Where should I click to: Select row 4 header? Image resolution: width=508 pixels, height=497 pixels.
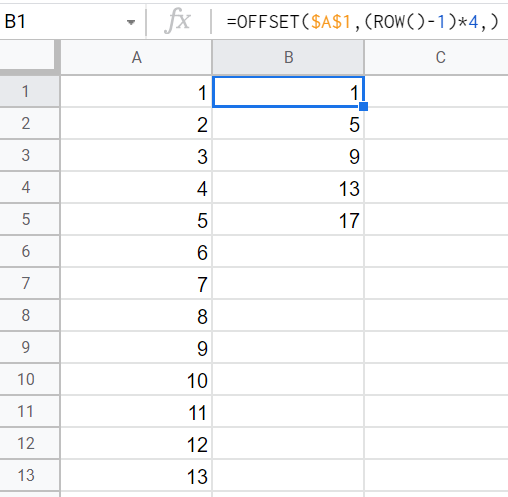coord(30,187)
